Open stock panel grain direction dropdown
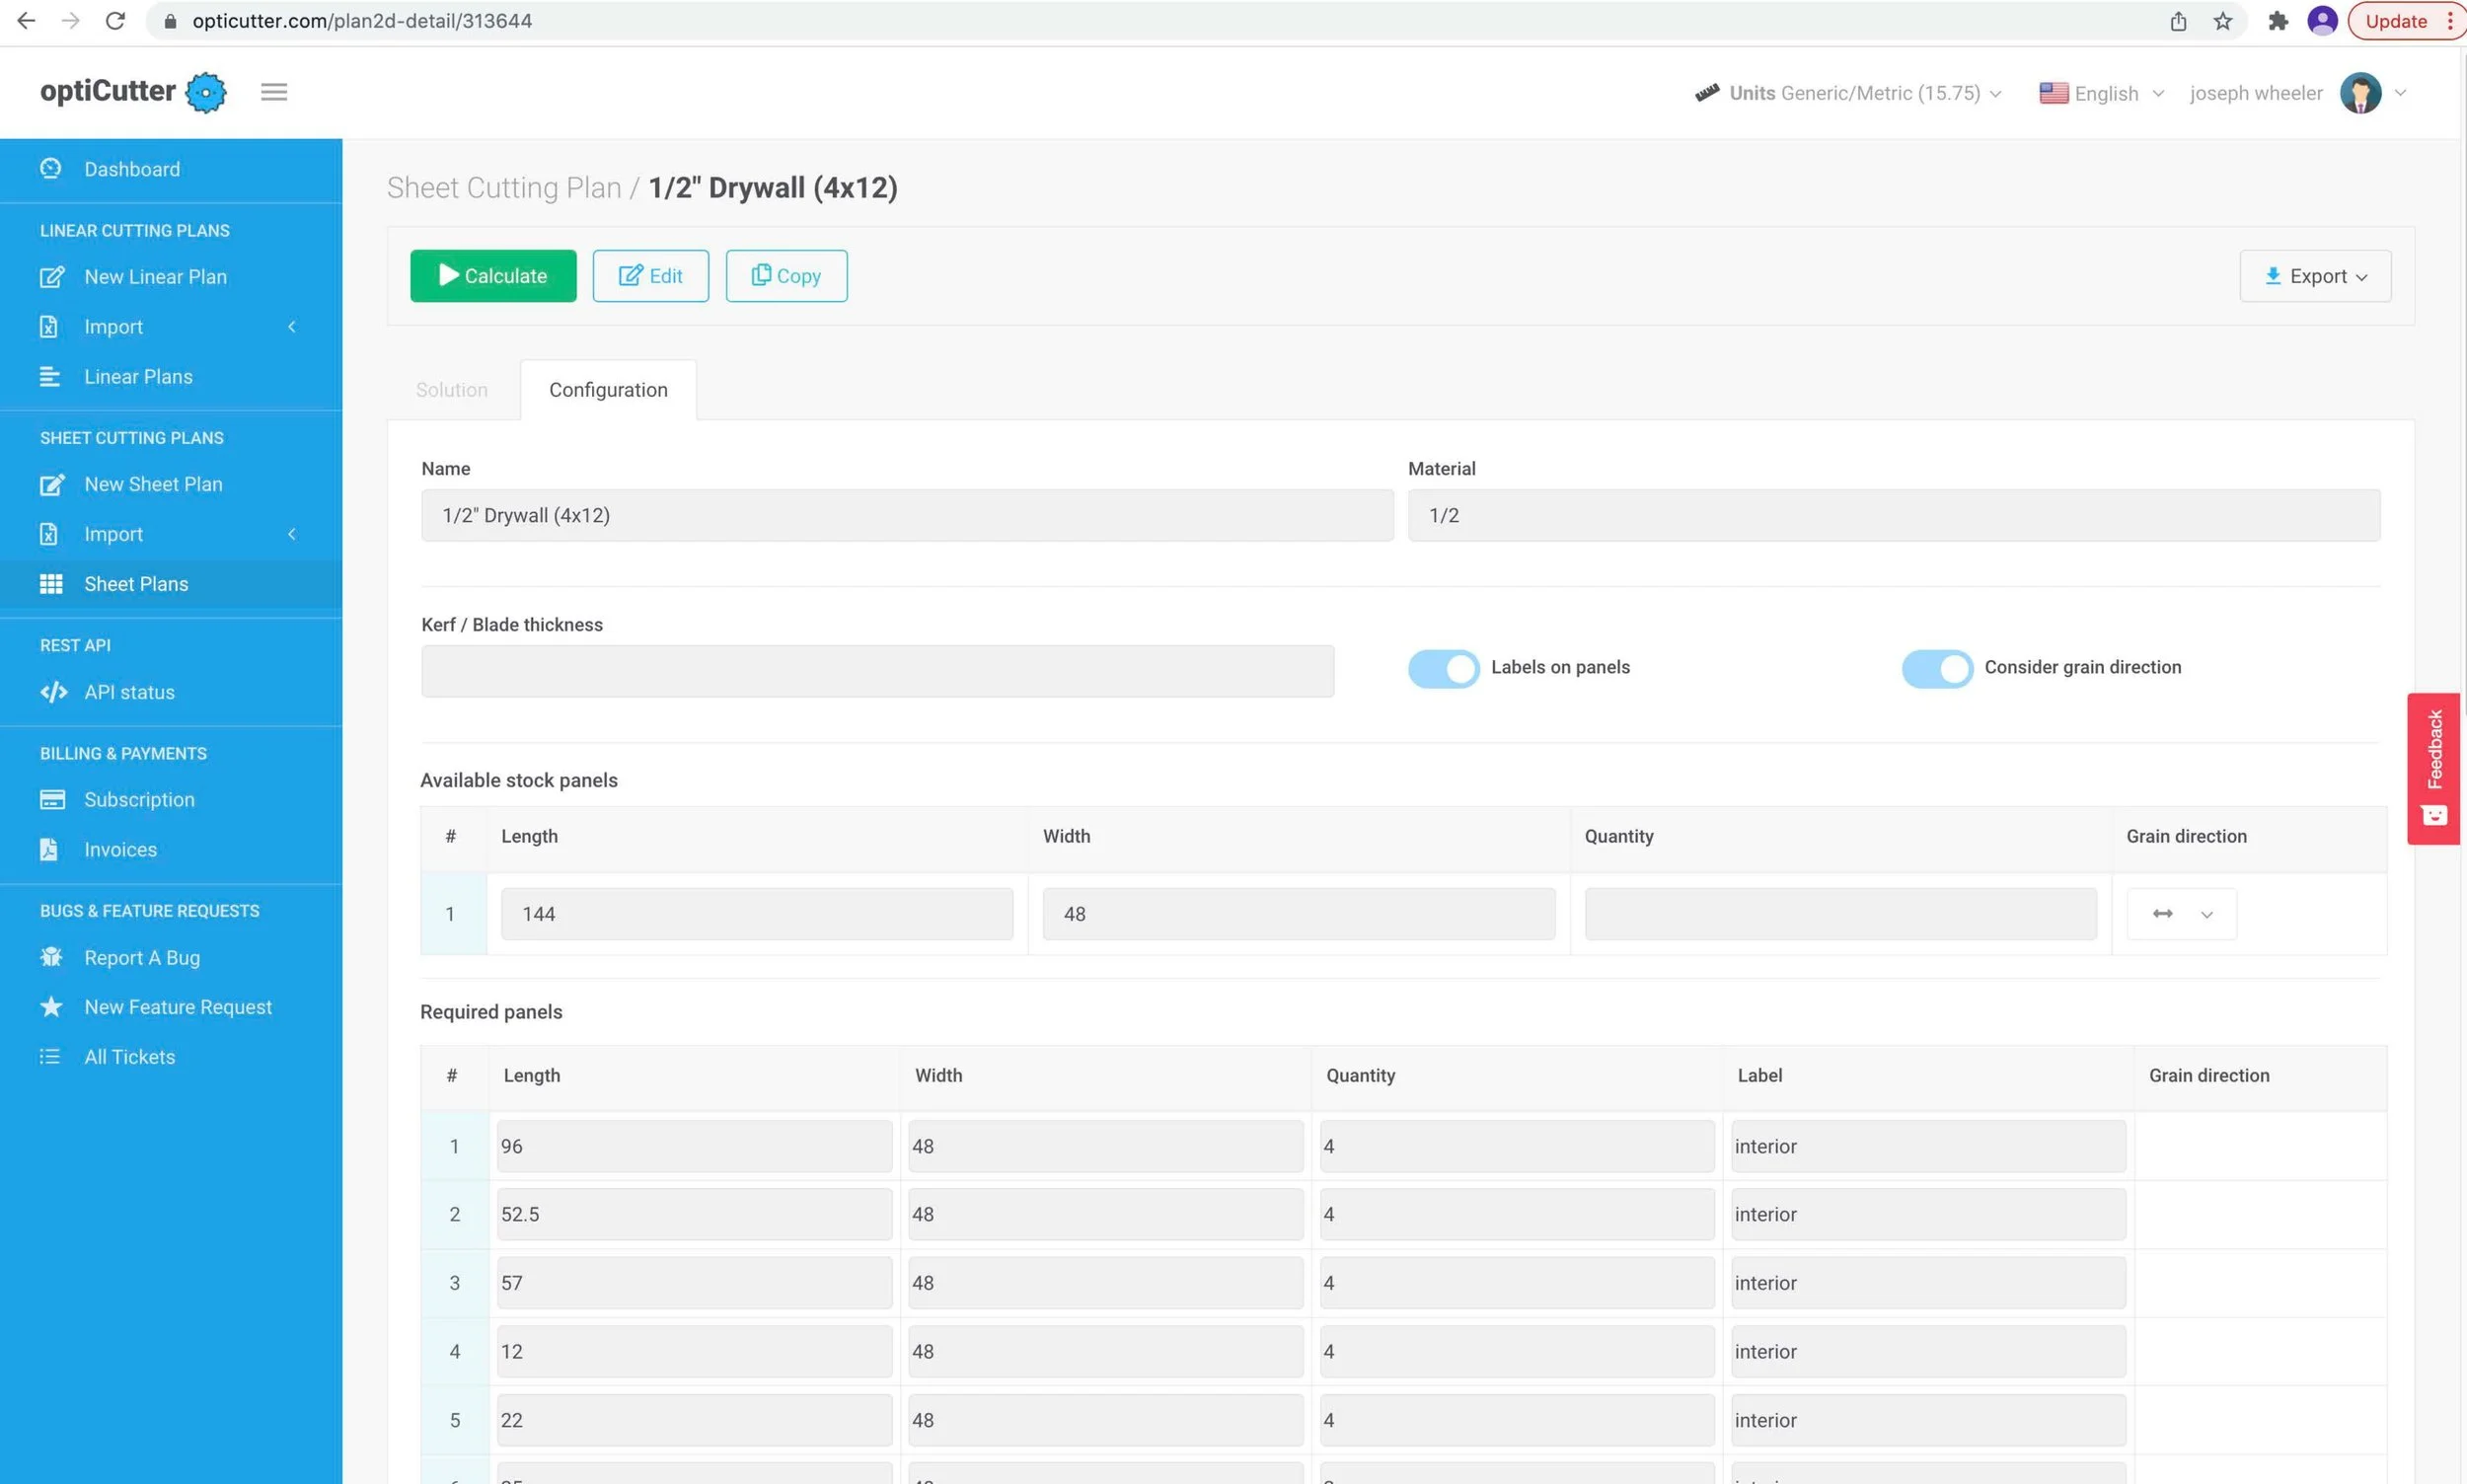The height and width of the screenshot is (1484, 2467). (x=2181, y=914)
